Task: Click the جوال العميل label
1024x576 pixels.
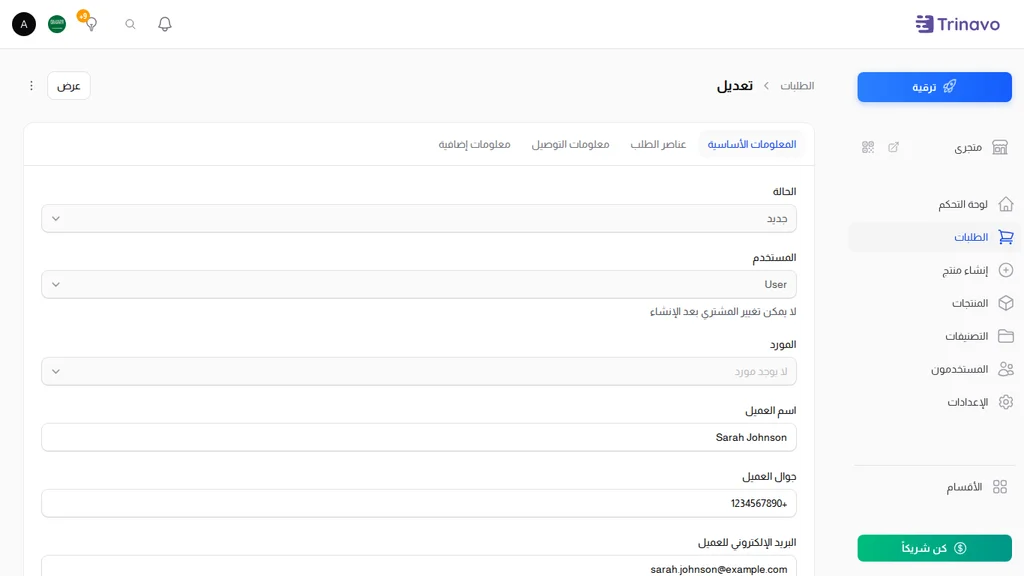Action: click(769, 476)
